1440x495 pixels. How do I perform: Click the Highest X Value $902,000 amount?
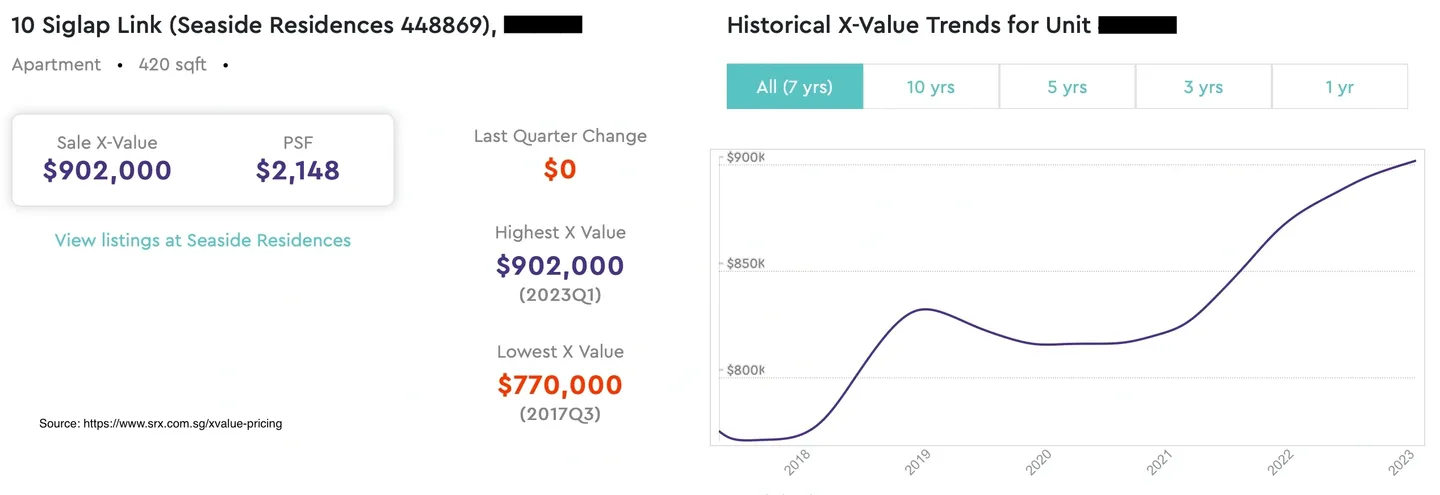(560, 266)
